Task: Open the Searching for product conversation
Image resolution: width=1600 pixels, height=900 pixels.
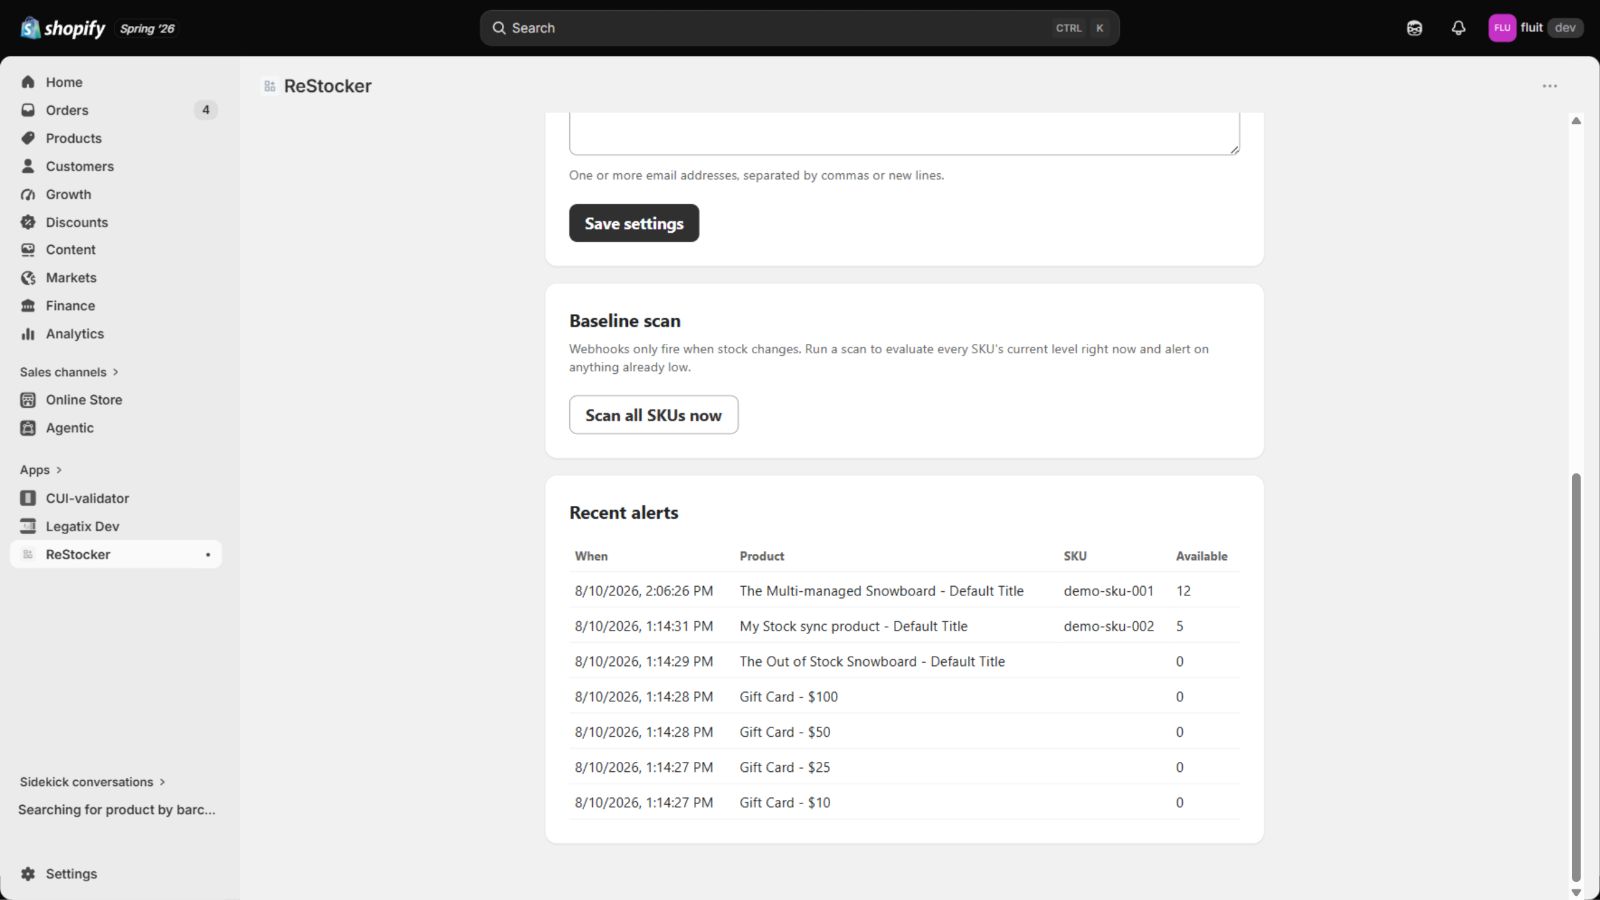Action: tap(116, 810)
